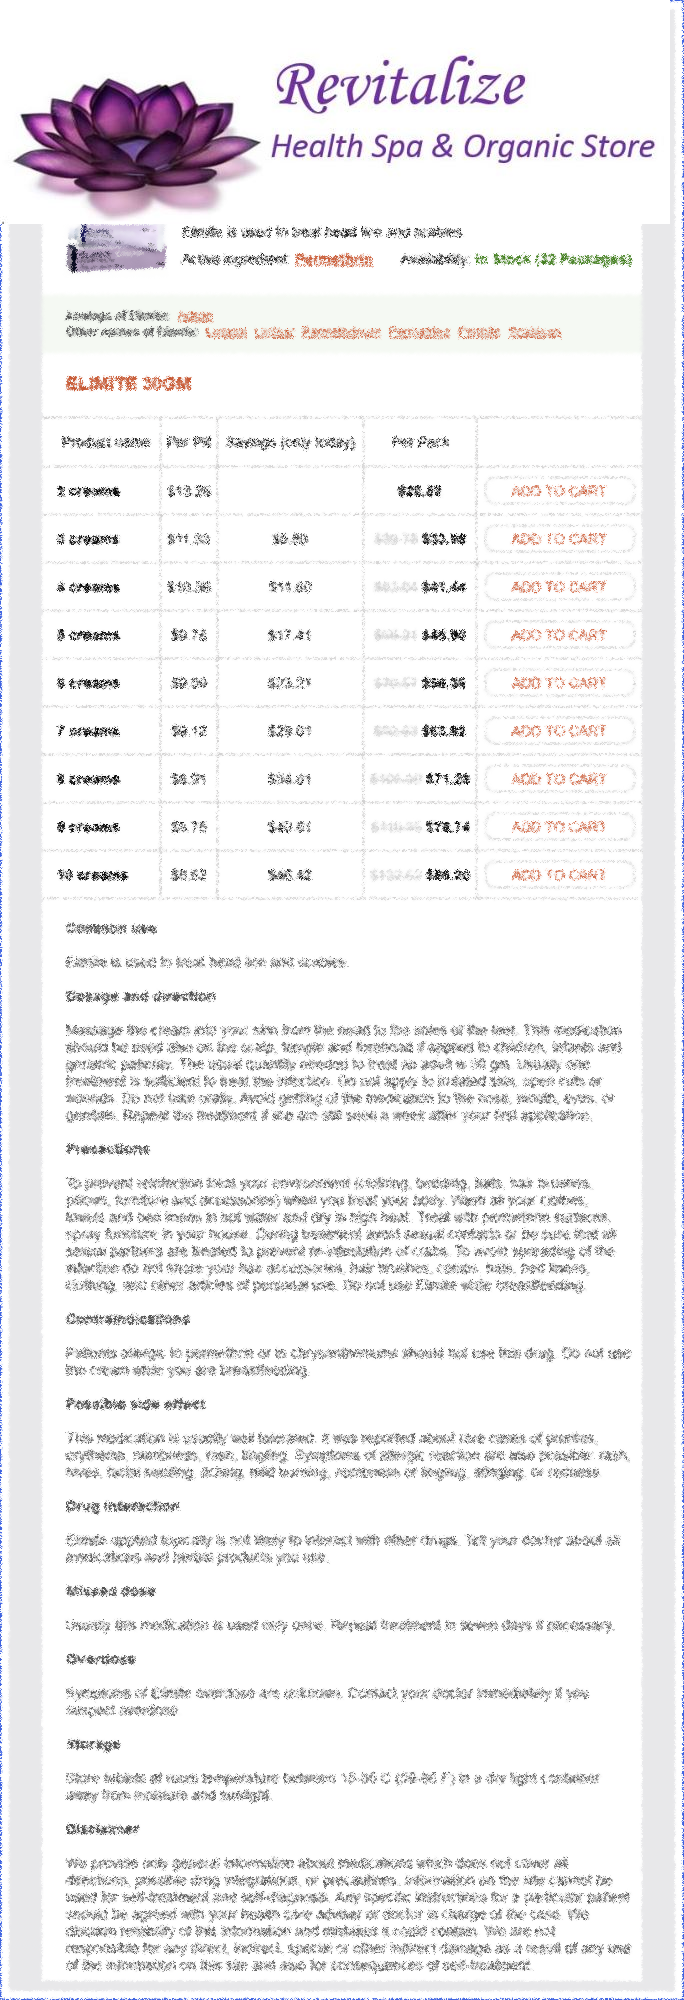Add 10 creams pack to cart
The height and width of the screenshot is (2000, 684).
coord(559,875)
